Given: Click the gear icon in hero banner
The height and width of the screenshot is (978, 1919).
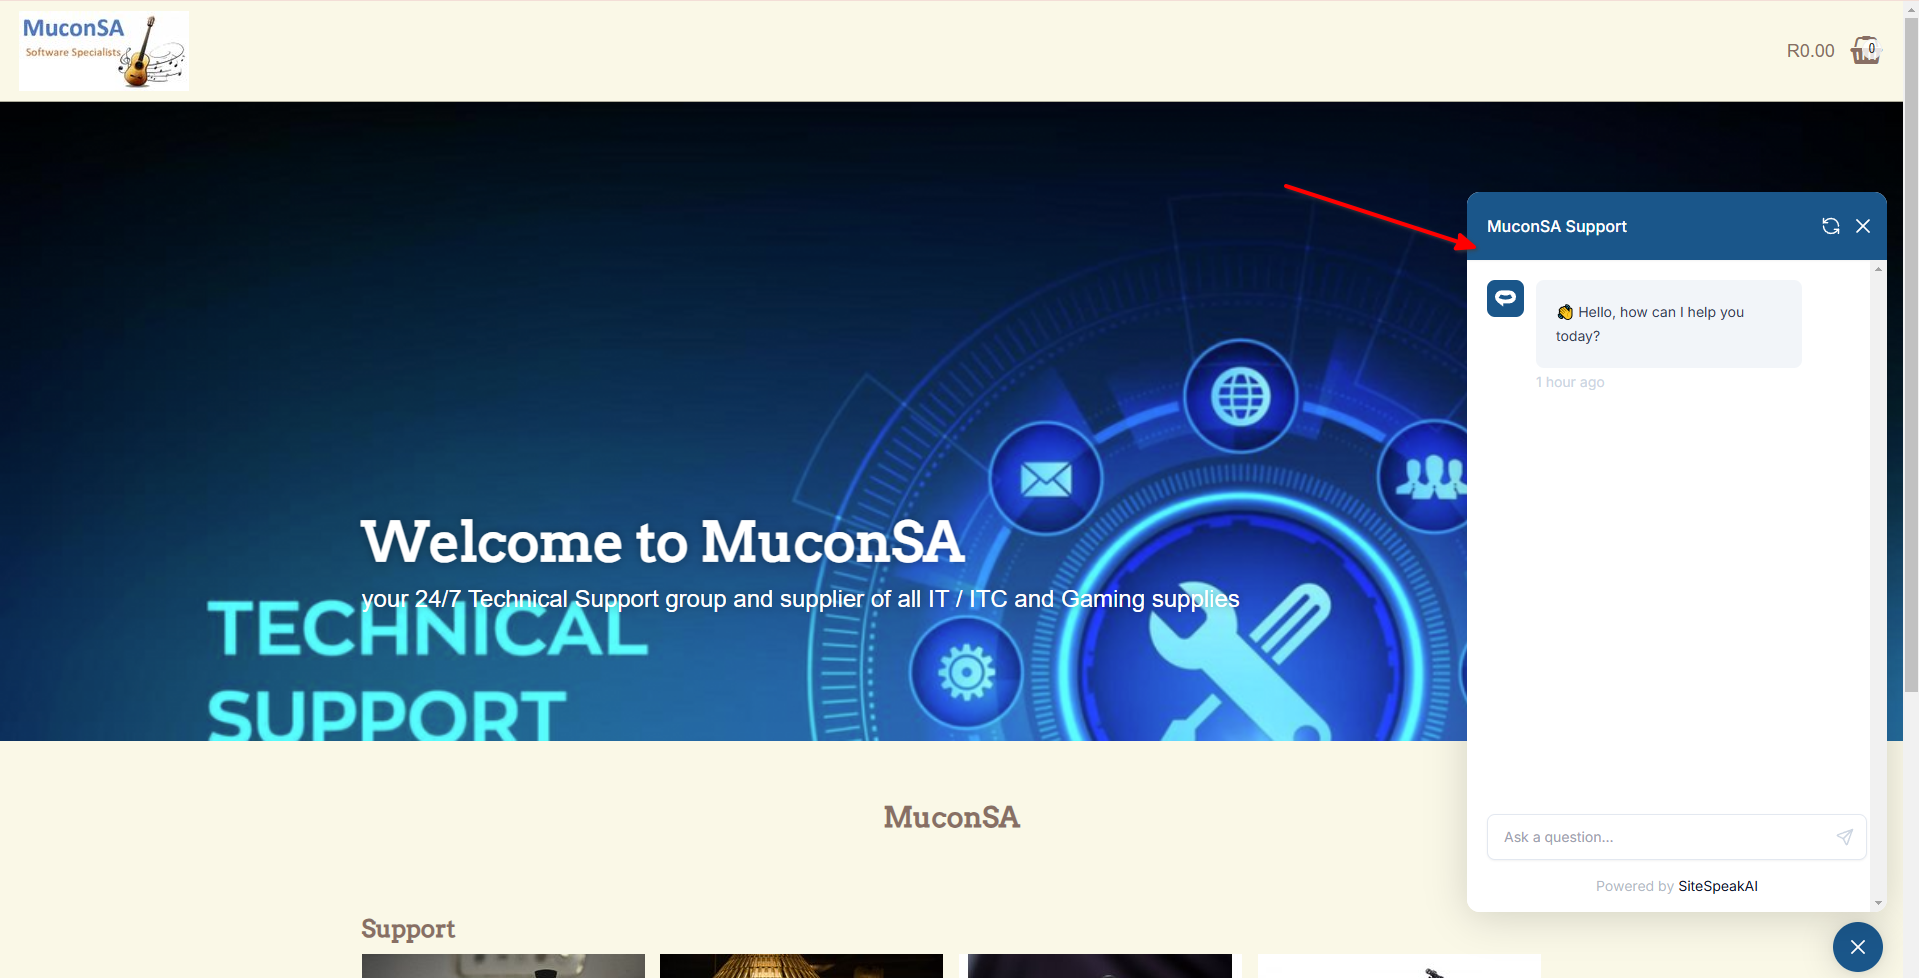Looking at the screenshot, I should (x=966, y=672).
